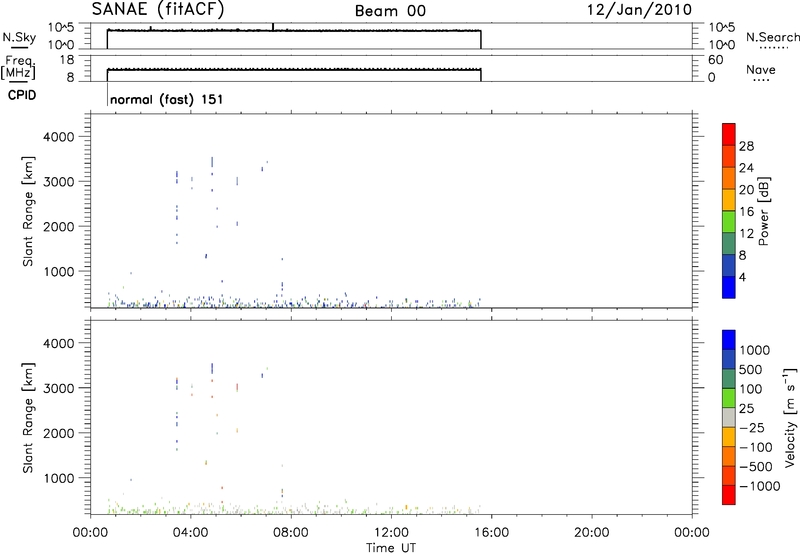Pick the yellow velocity swatch between -25 and -100

pos(729,437)
